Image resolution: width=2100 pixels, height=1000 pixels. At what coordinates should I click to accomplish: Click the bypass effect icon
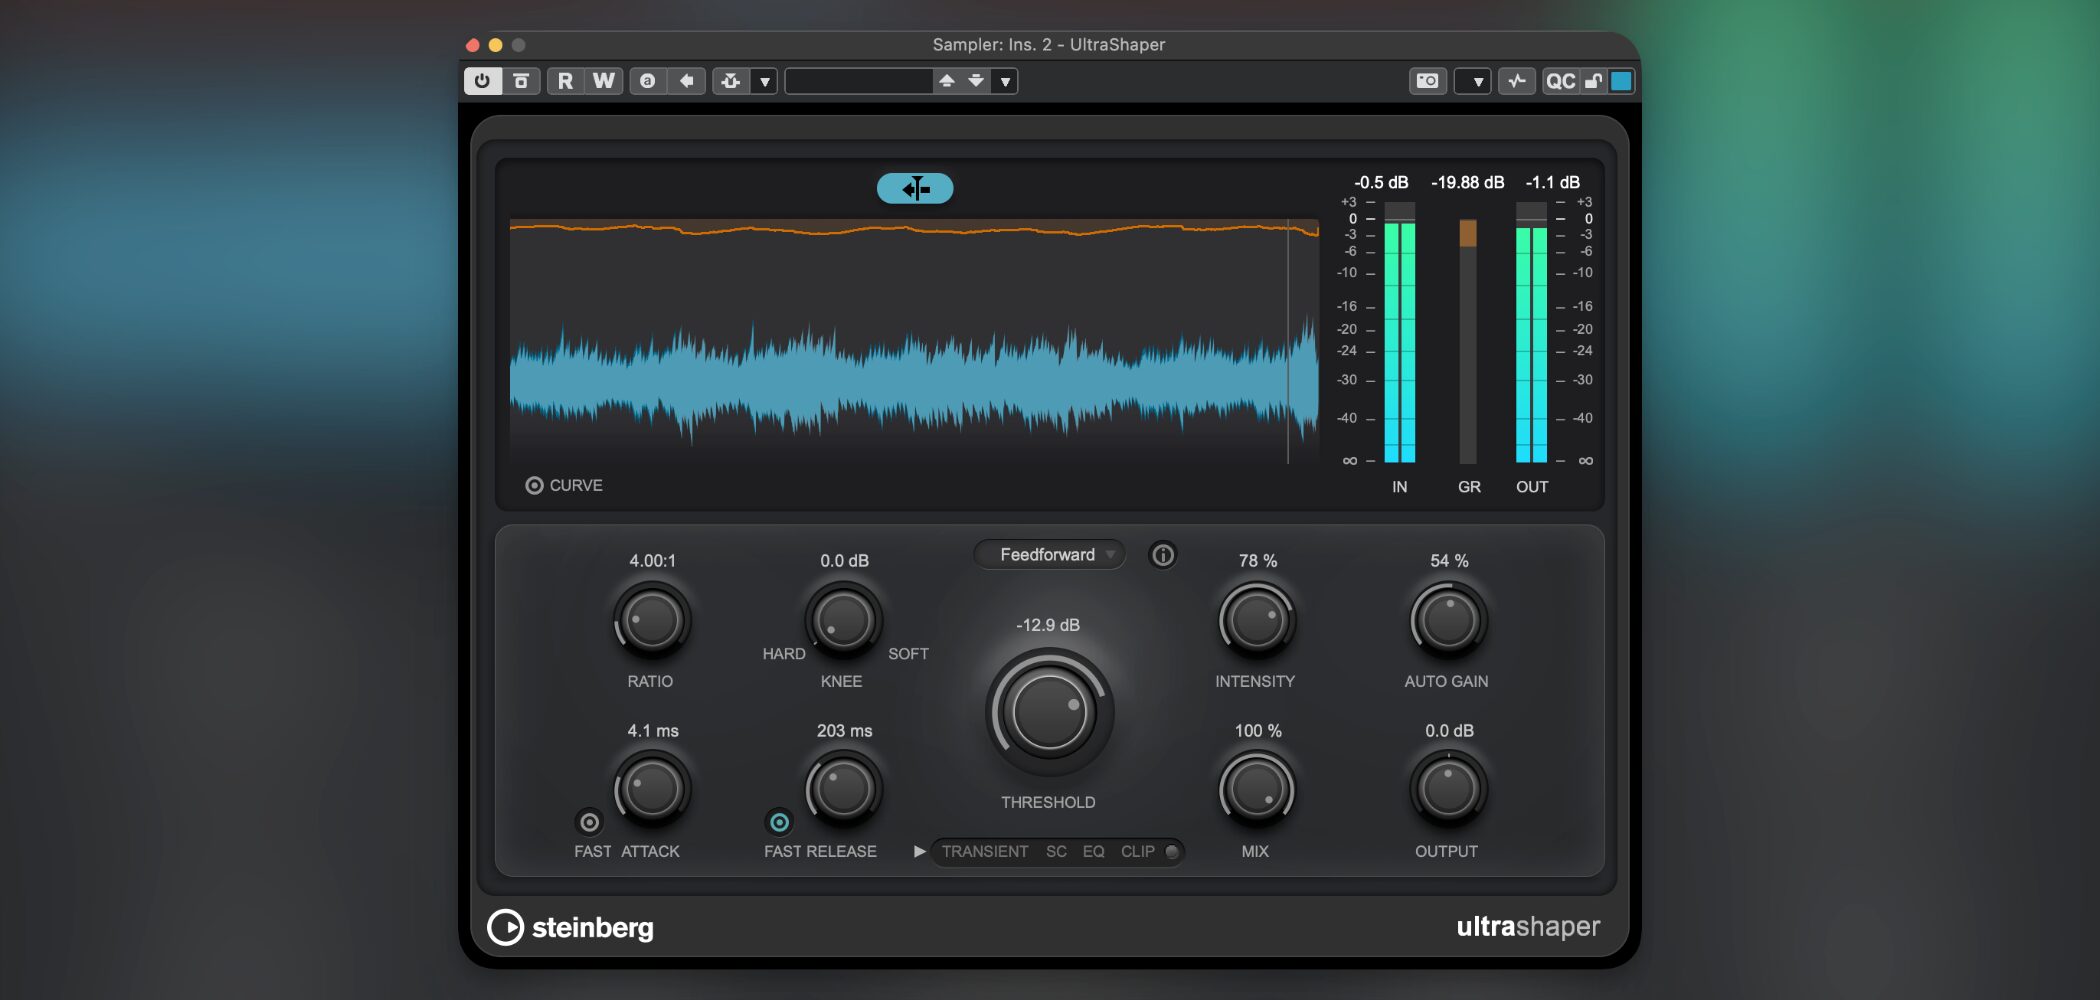pos(521,81)
